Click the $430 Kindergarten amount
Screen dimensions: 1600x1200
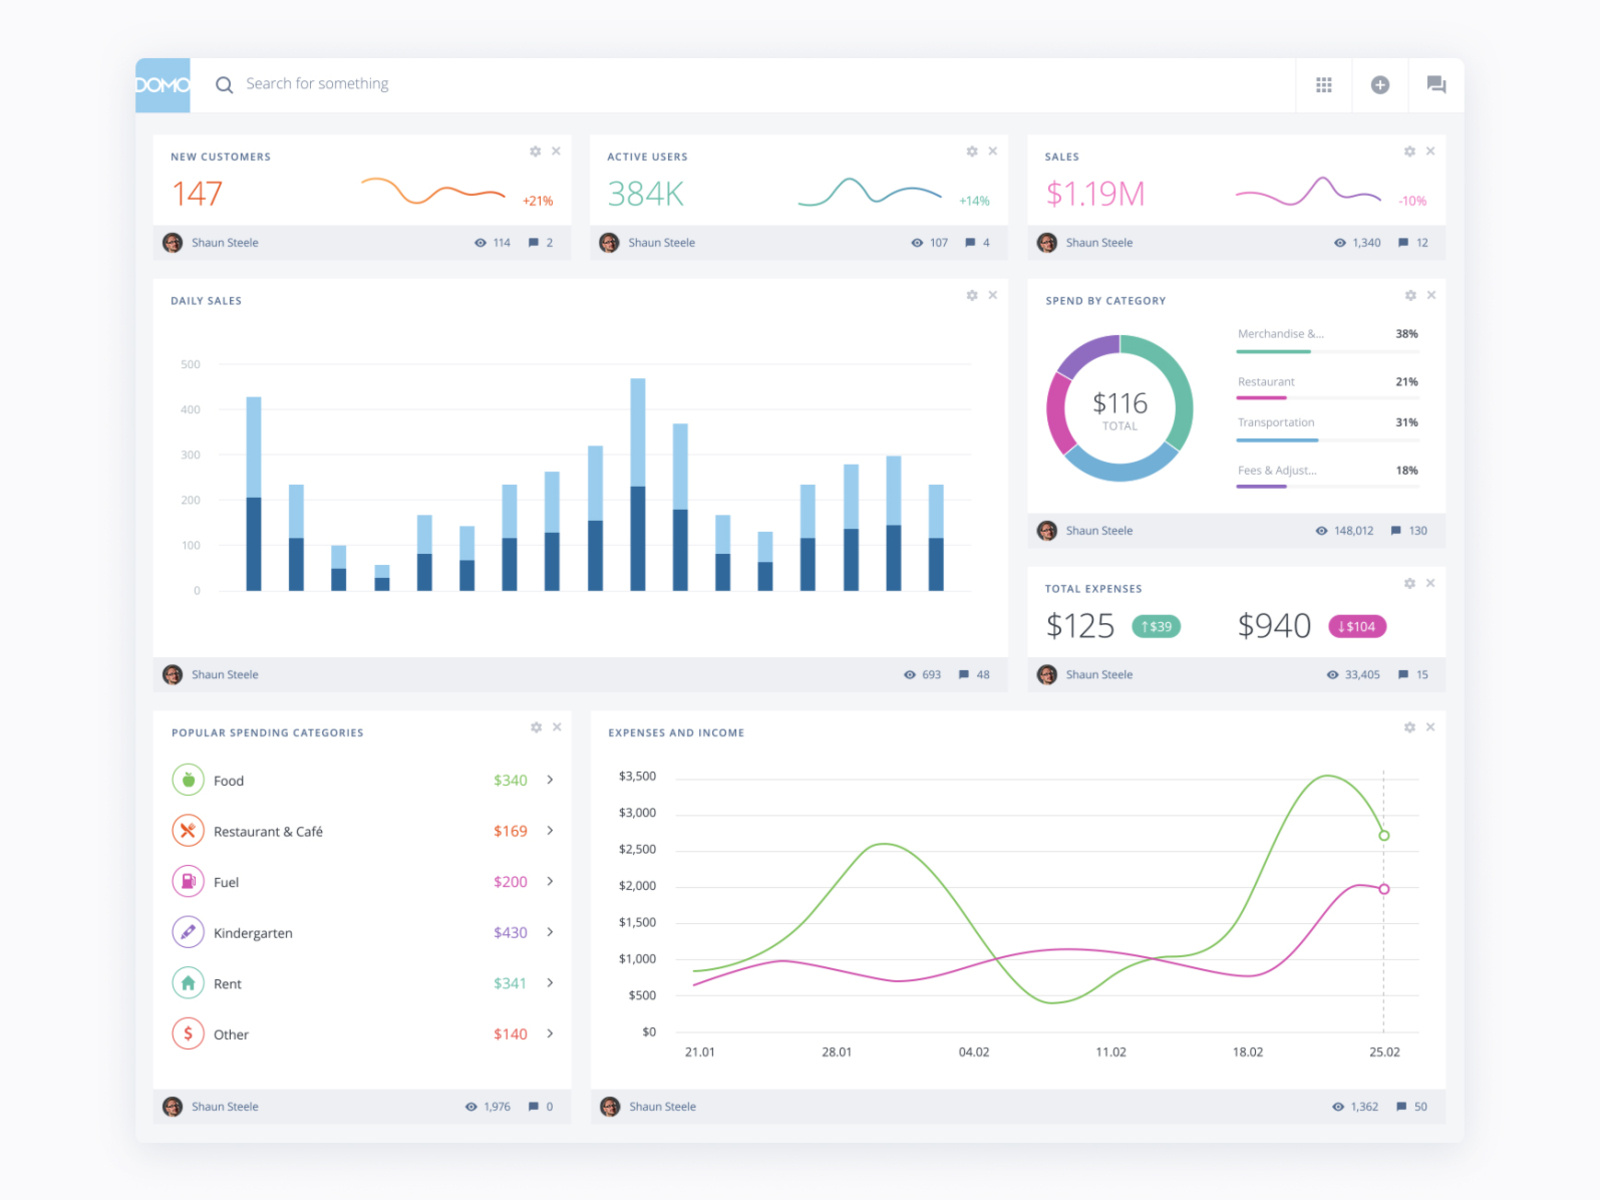click(510, 933)
